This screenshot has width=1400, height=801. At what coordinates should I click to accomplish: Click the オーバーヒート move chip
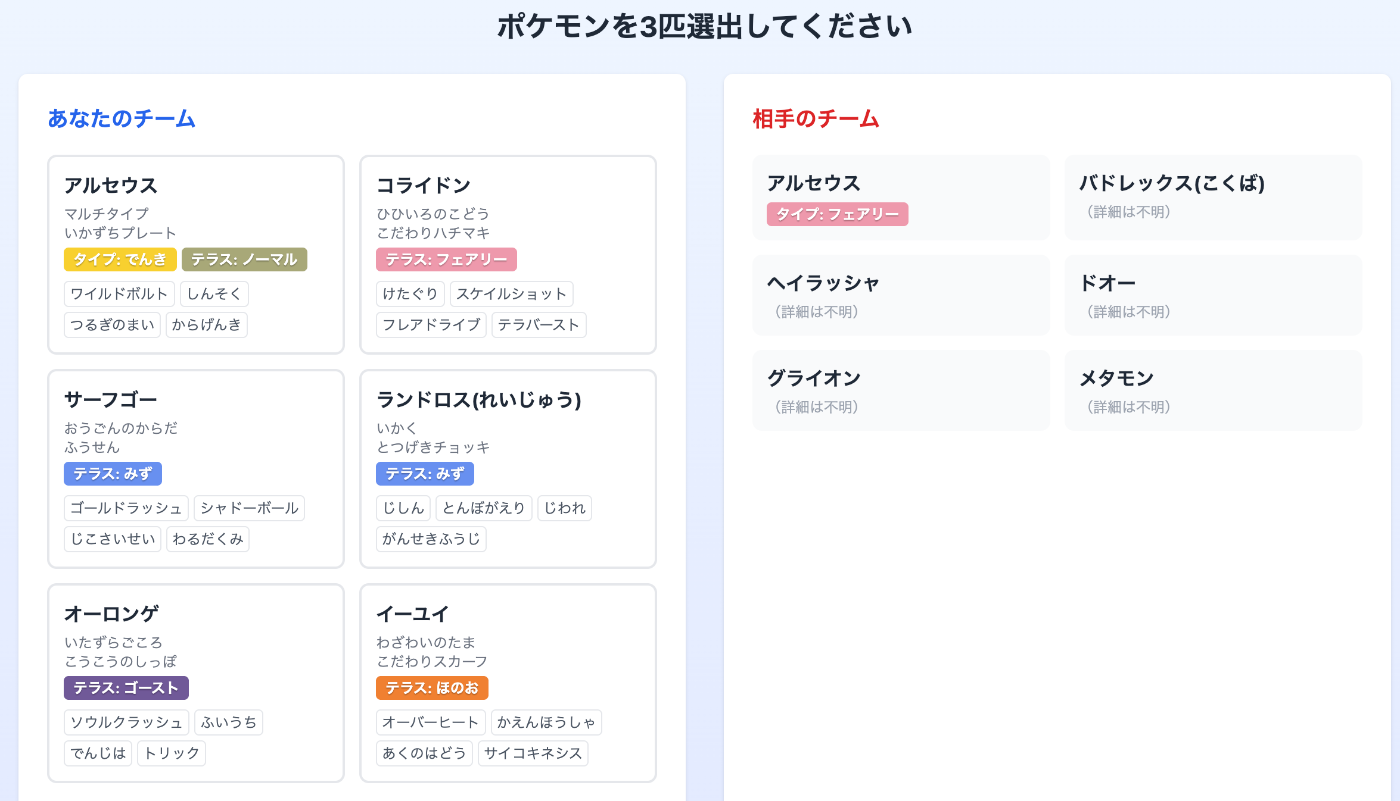tap(431, 722)
